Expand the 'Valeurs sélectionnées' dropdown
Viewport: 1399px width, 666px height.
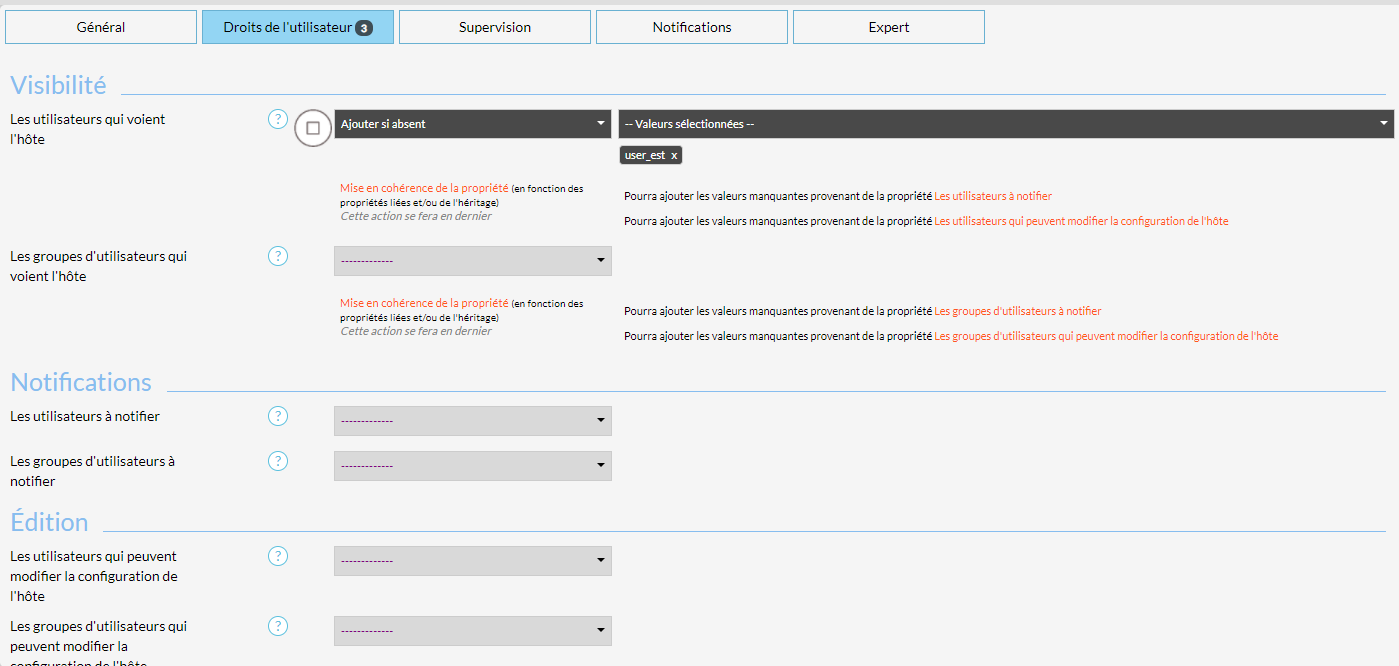pos(1005,124)
